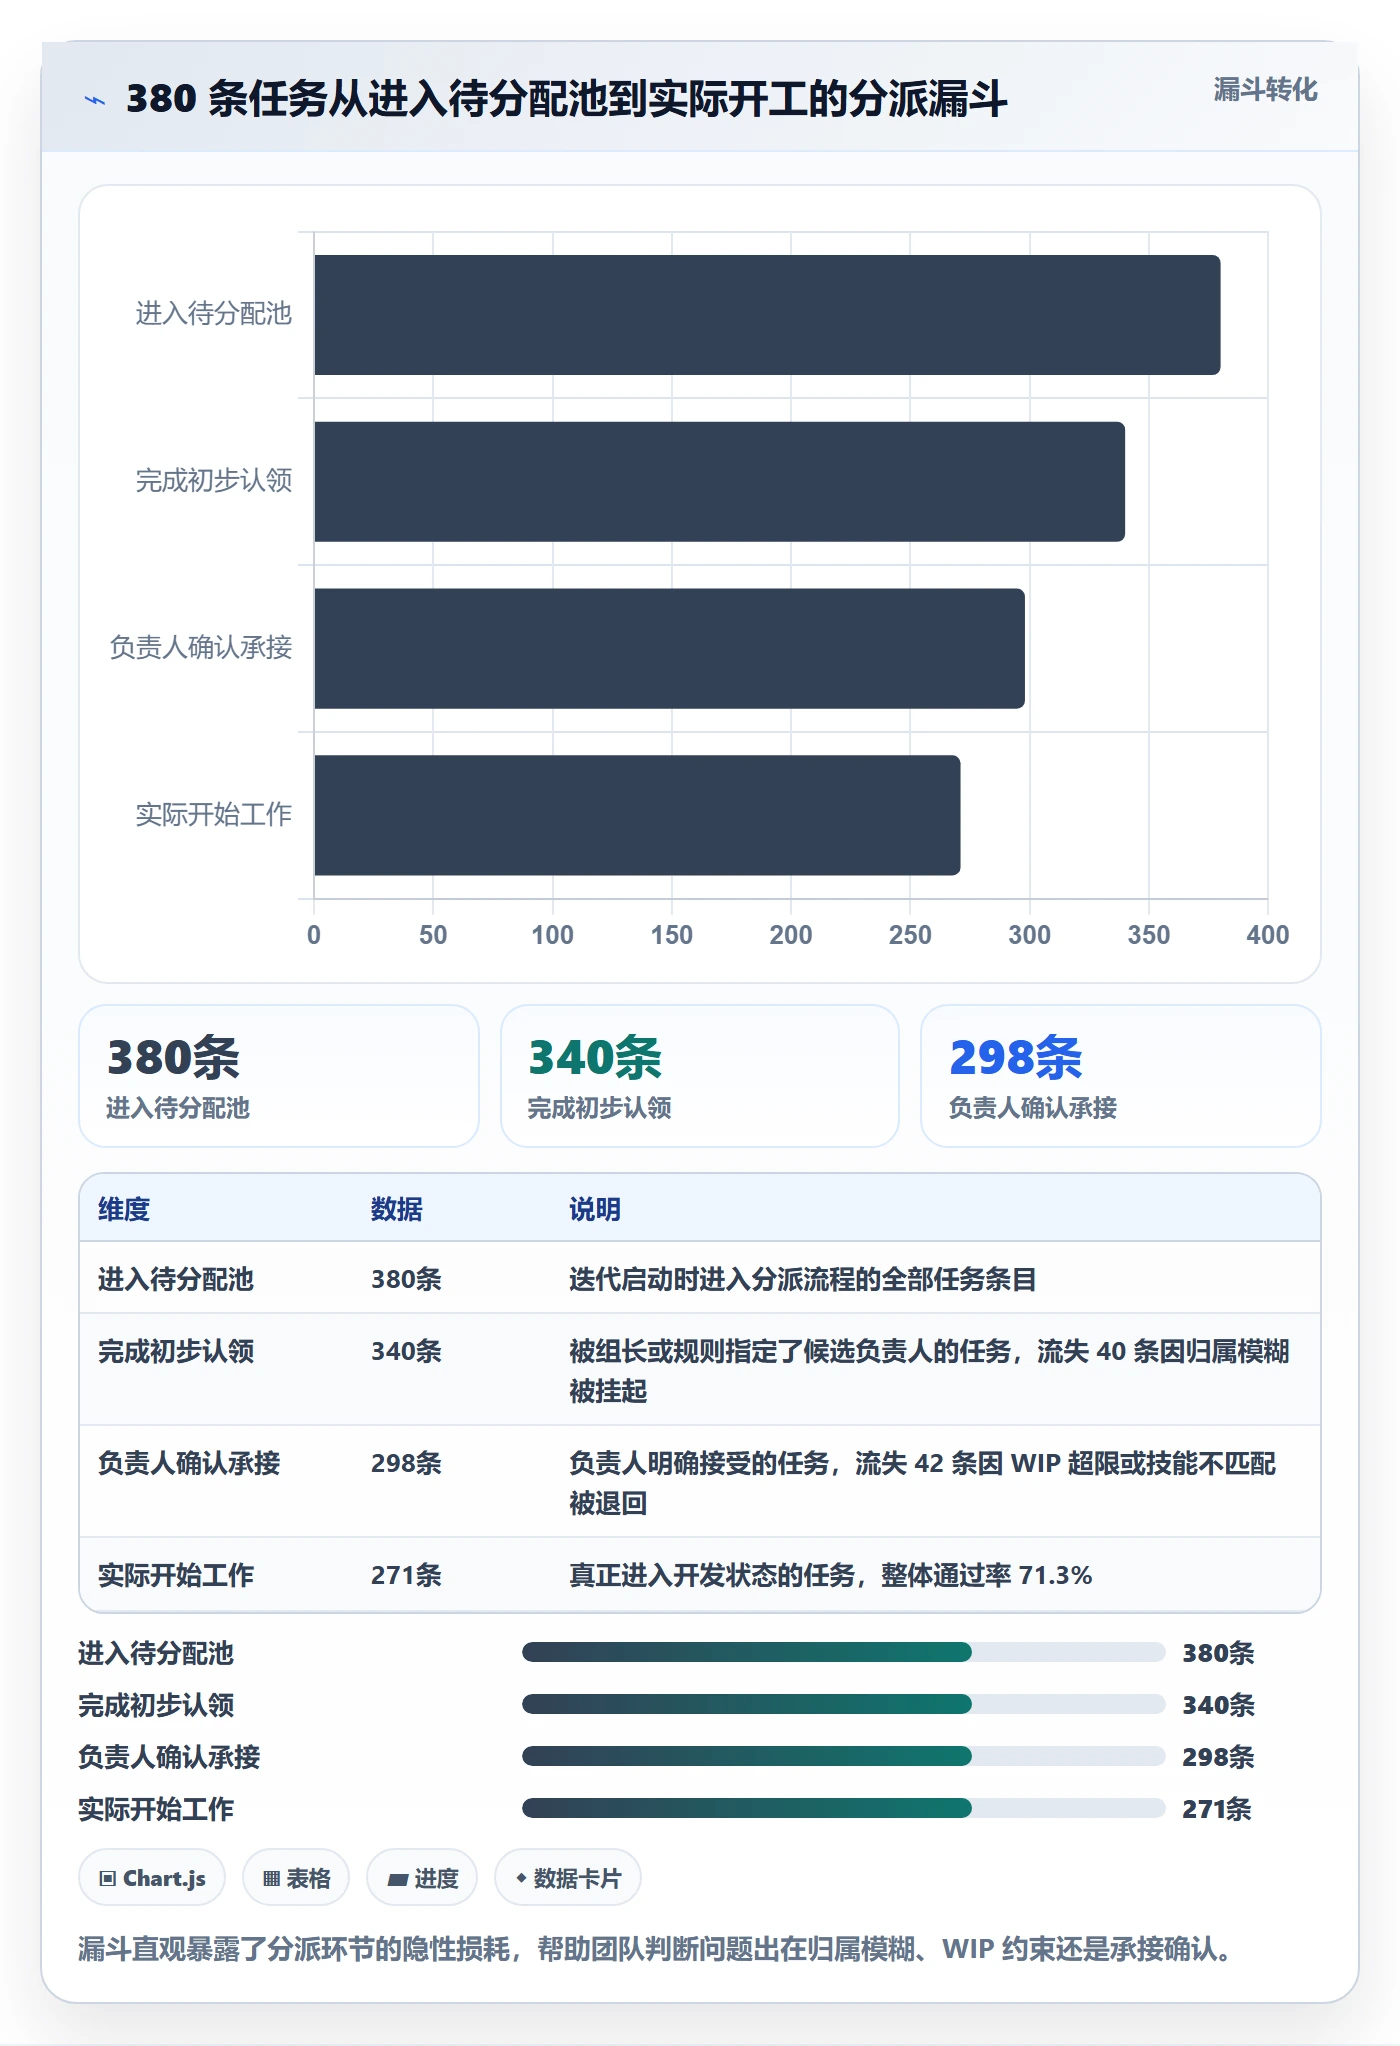
Task: Click the 负责人确认承接 chart bar
Action: click(669, 648)
